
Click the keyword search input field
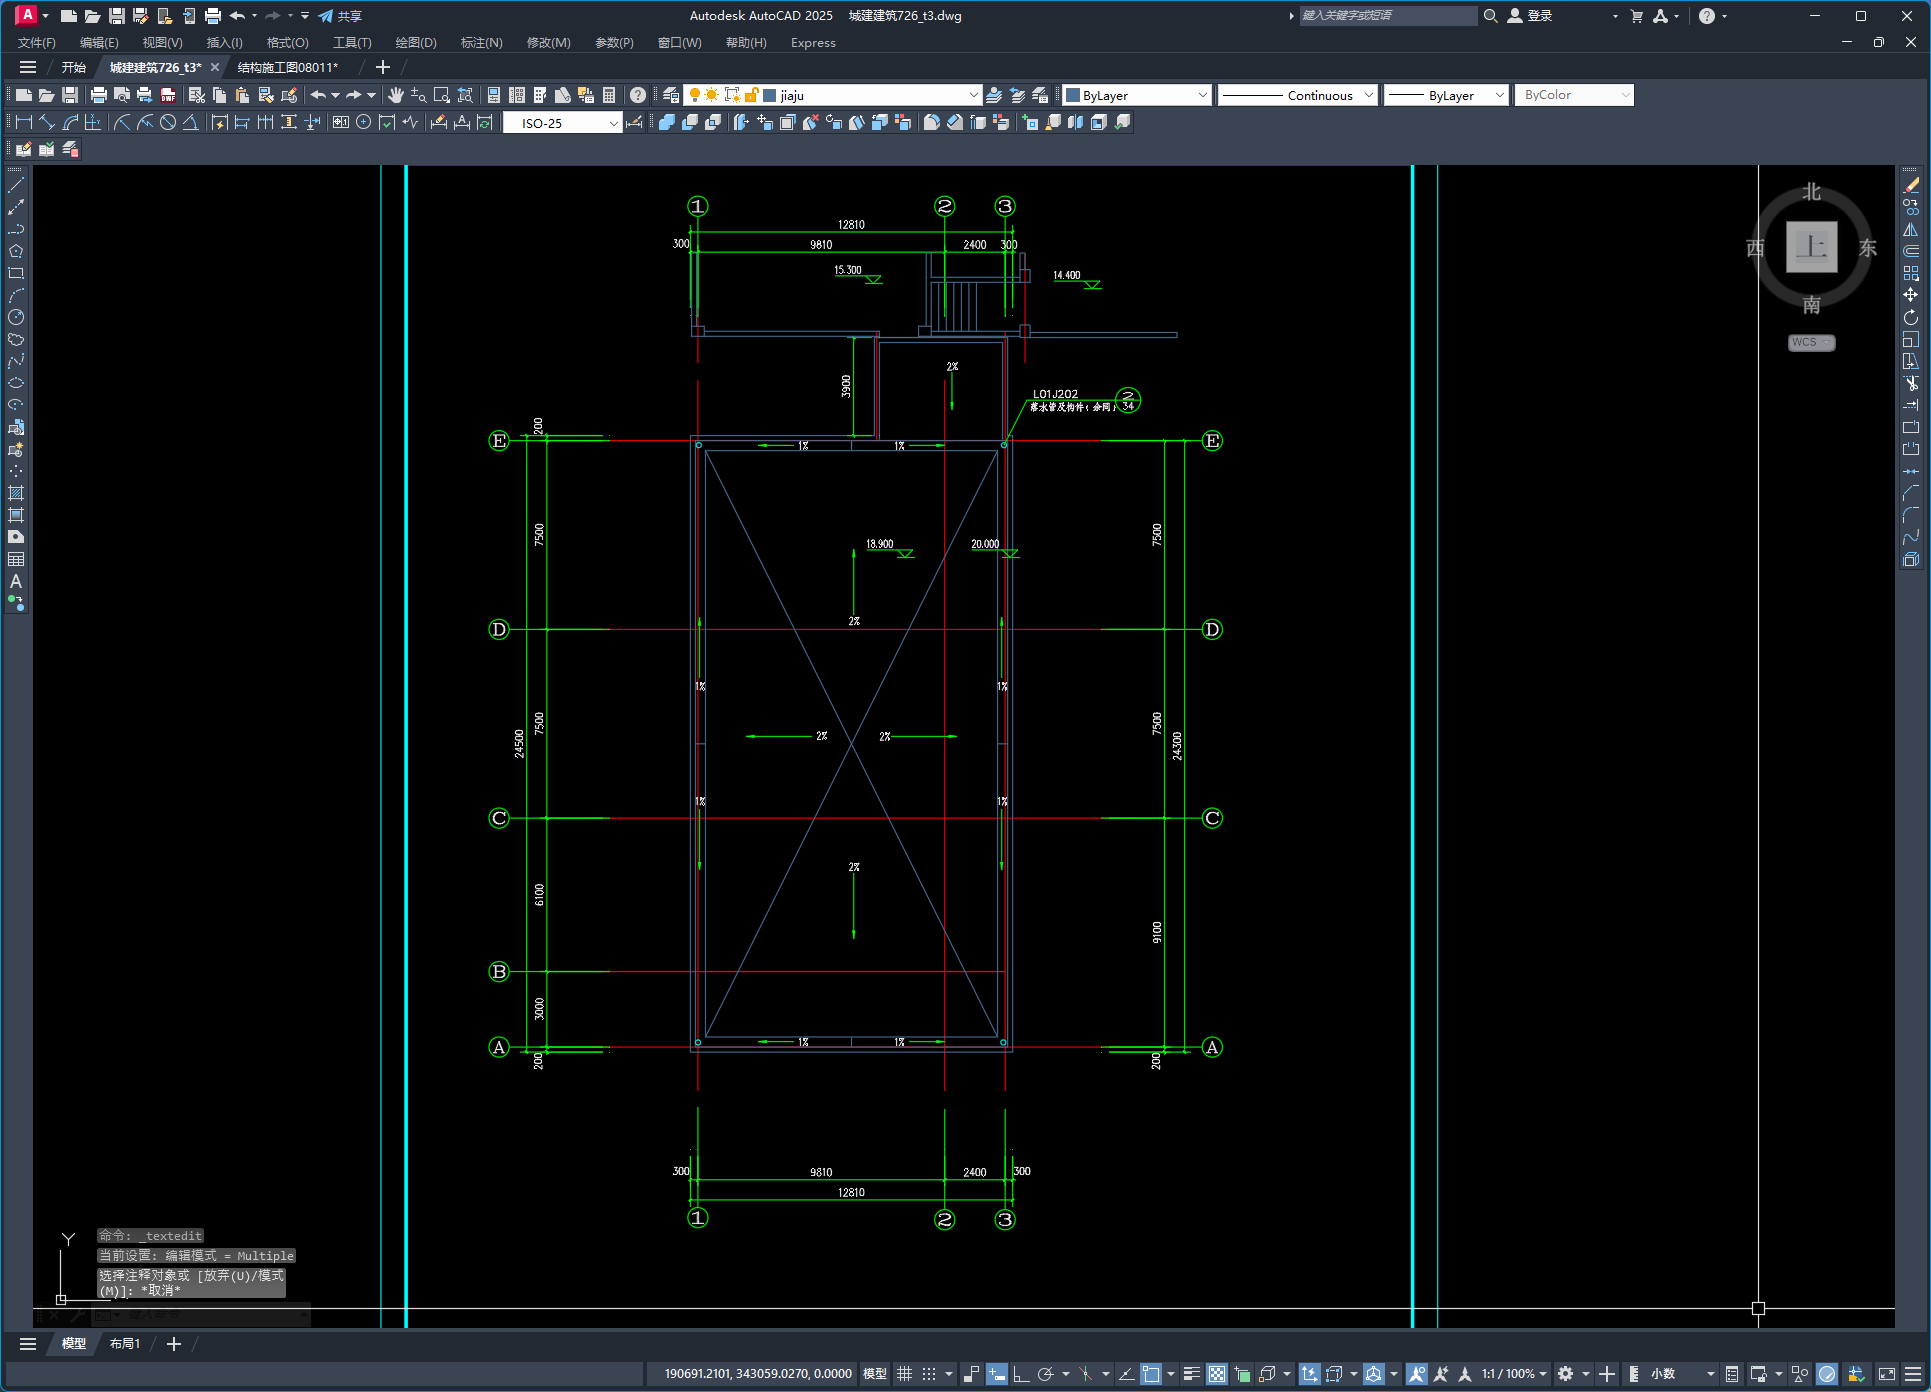pos(1387,16)
